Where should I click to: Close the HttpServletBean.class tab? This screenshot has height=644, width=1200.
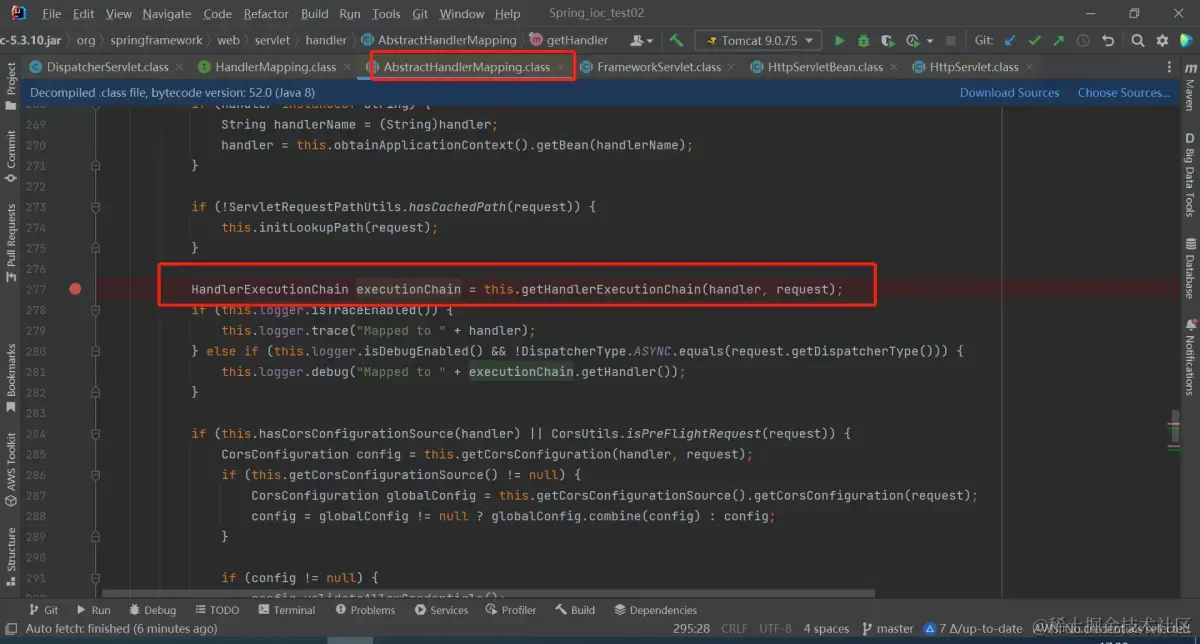(x=893, y=67)
